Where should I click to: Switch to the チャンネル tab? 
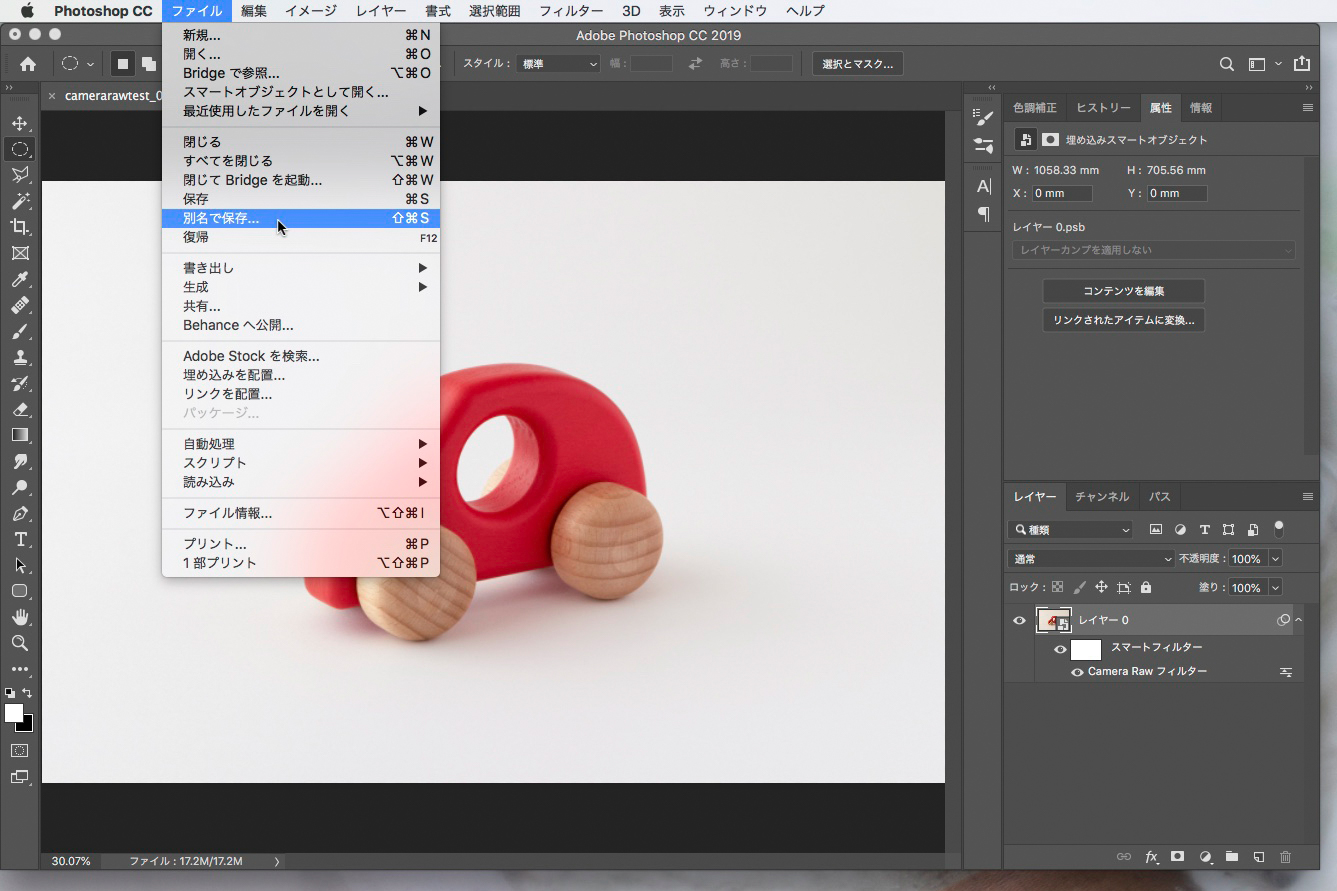pyautogui.click(x=1101, y=497)
